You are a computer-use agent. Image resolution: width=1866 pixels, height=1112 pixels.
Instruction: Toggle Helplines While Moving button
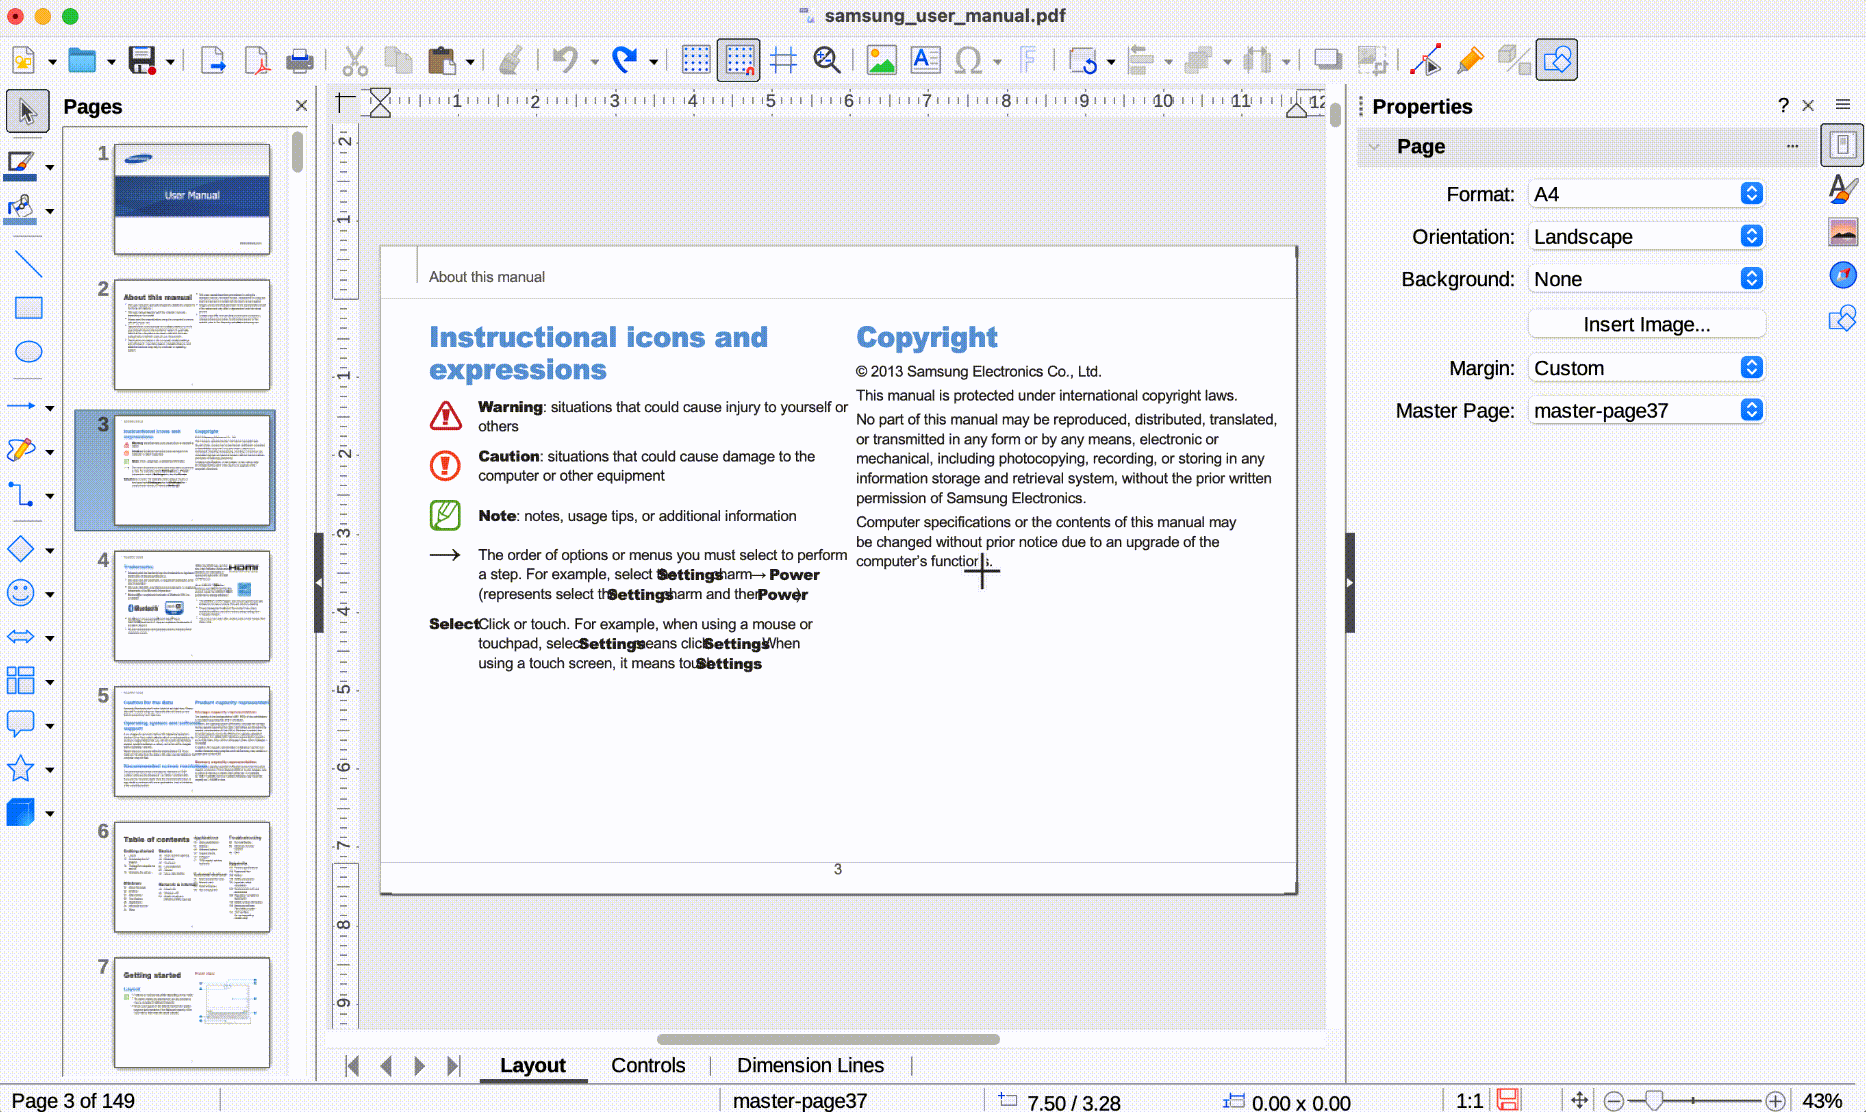[x=784, y=61]
